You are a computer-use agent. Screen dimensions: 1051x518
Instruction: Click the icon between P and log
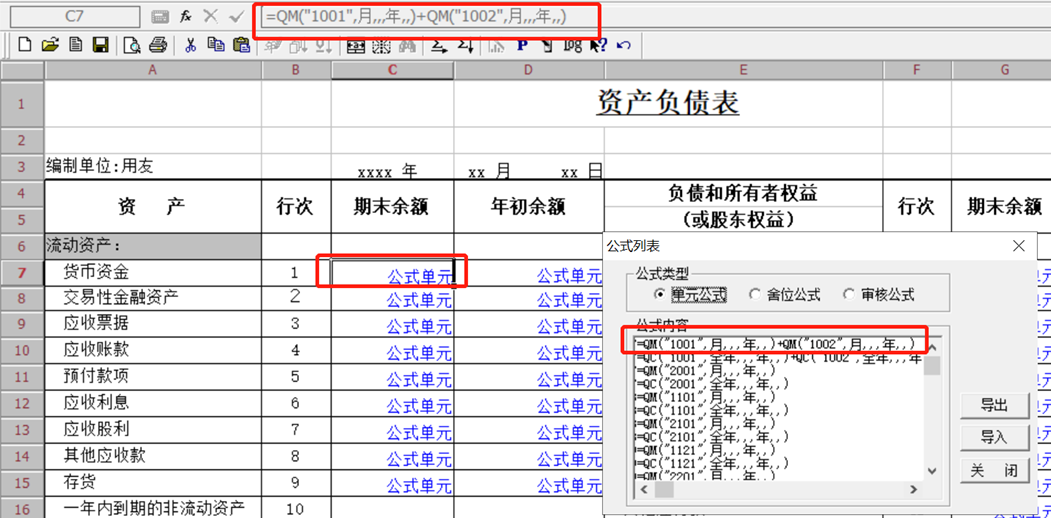(x=547, y=46)
